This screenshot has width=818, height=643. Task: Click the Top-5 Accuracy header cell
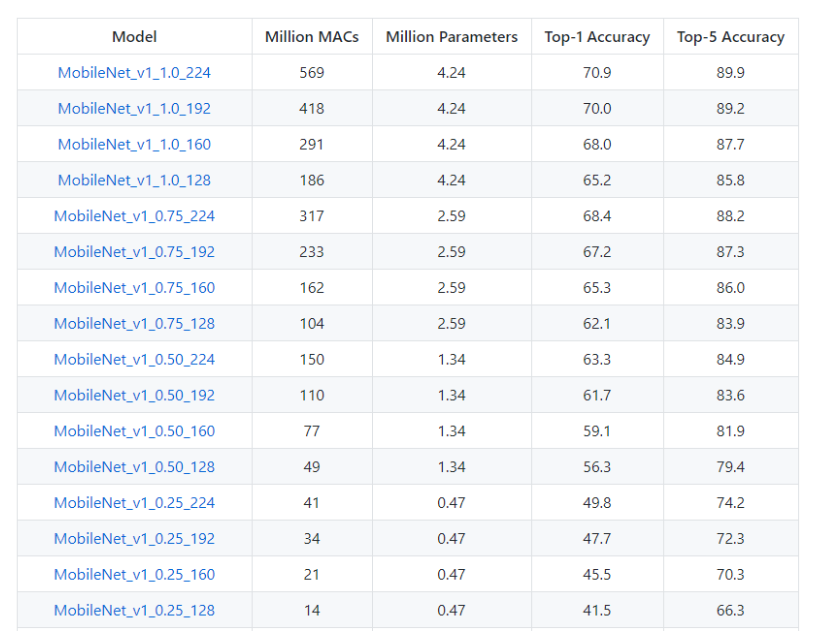(x=730, y=37)
